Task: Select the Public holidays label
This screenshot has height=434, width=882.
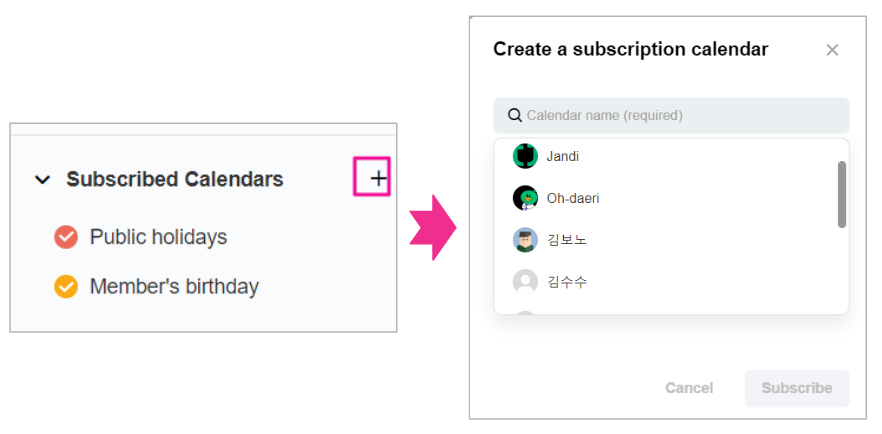Action: [158, 237]
